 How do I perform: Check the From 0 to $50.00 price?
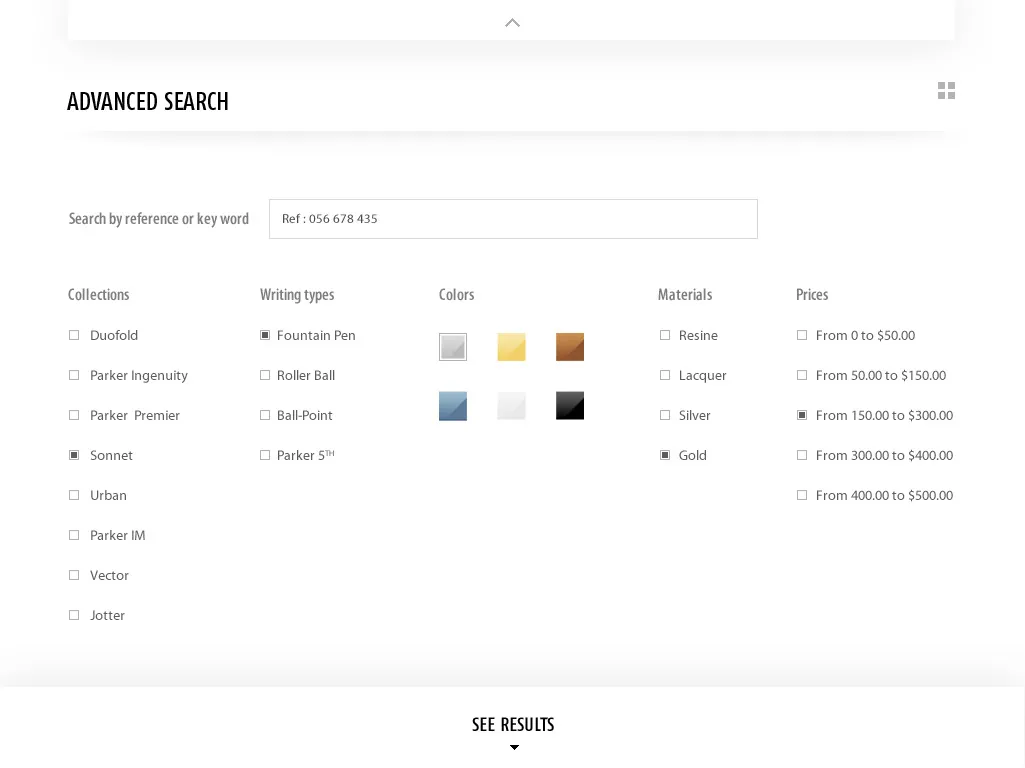tap(802, 335)
